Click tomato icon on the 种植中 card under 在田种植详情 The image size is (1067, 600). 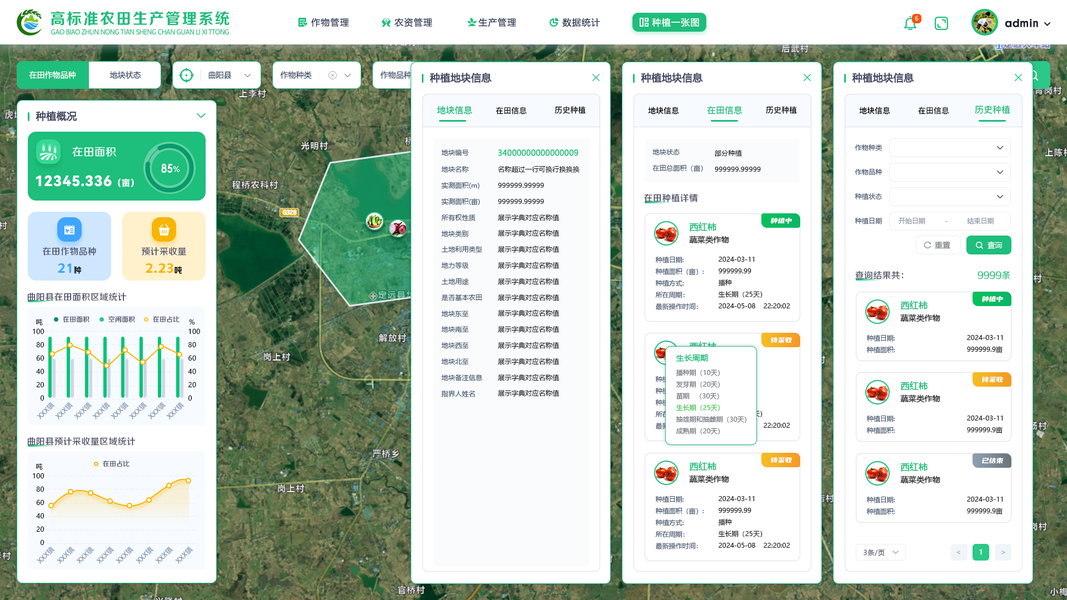(x=666, y=233)
